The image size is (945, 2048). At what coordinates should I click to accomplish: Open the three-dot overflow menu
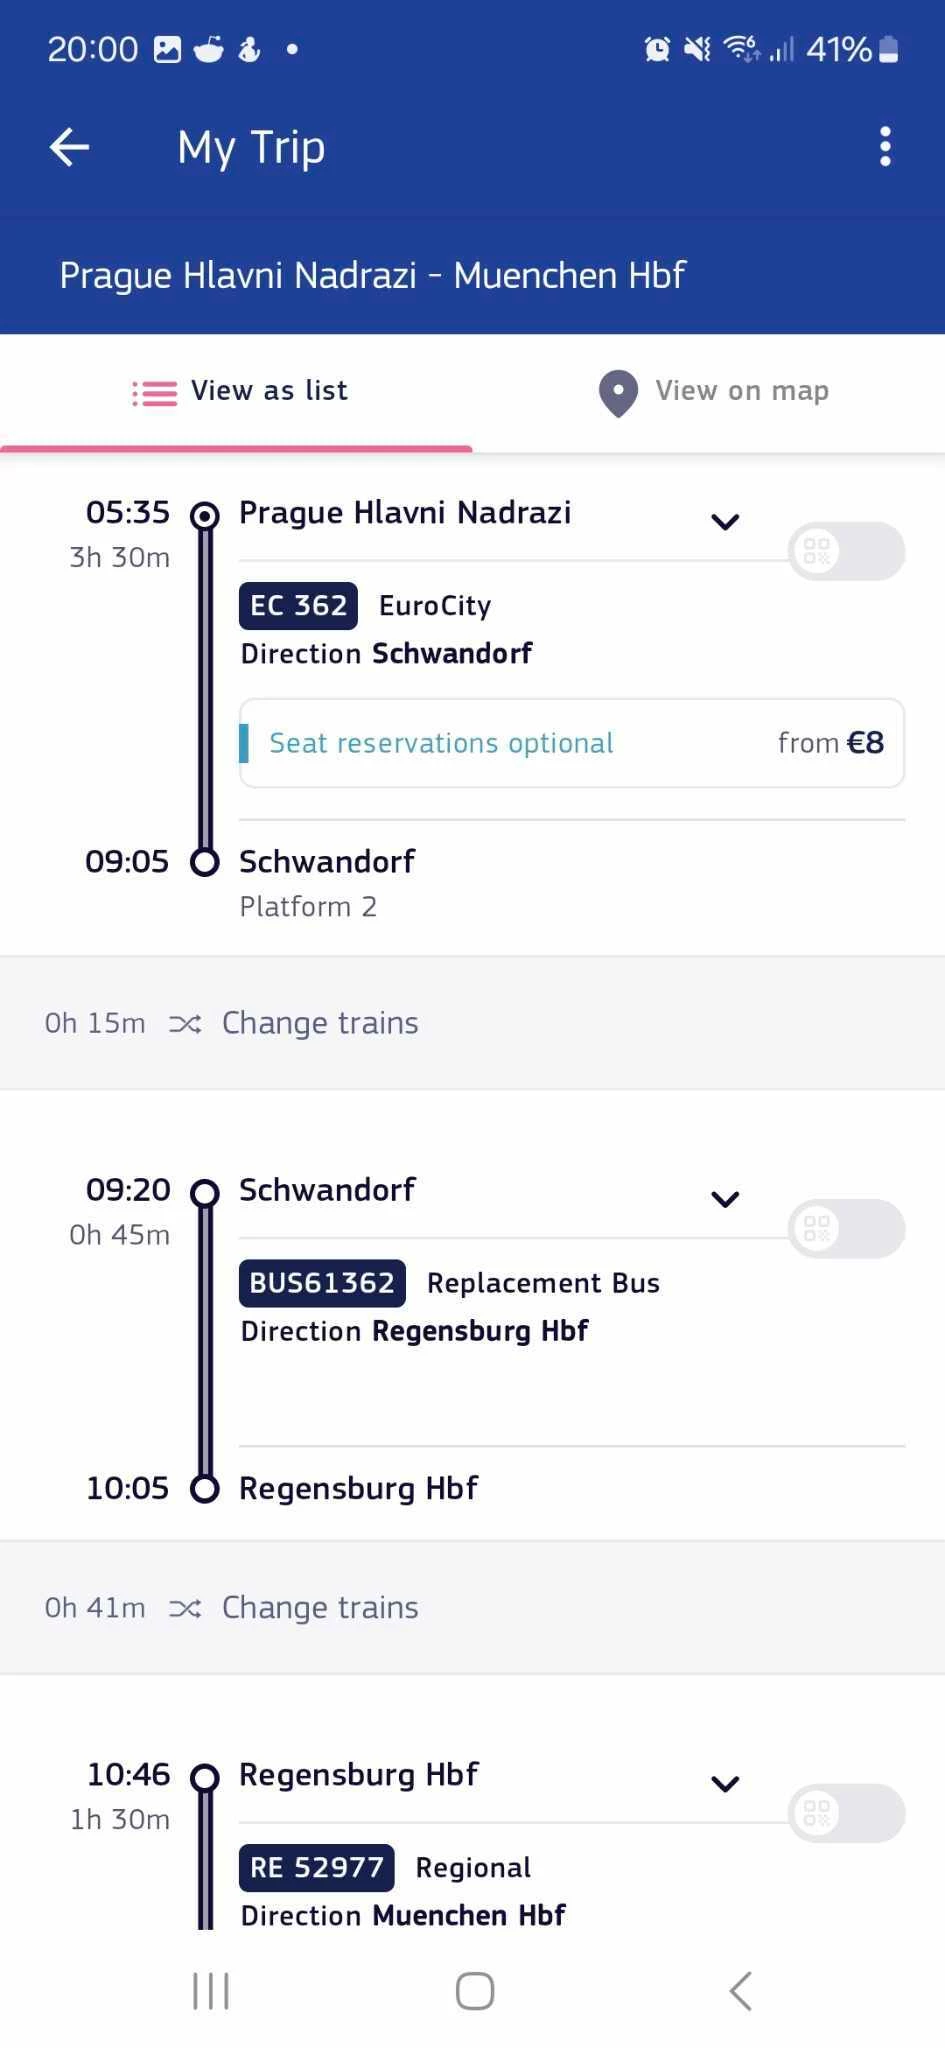coord(884,147)
